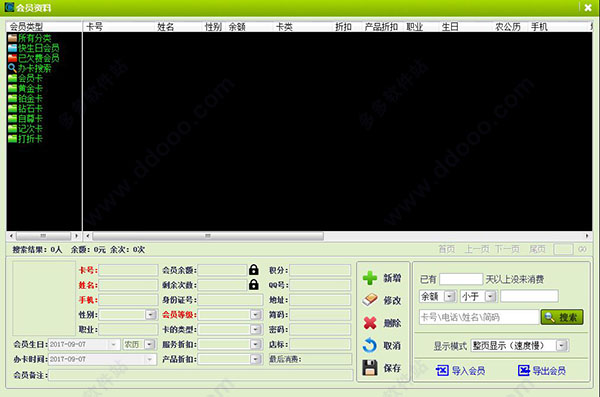Open the 卡的类型 card type dropdown
The width and height of the screenshot is (600, 397).
[256, 329]
